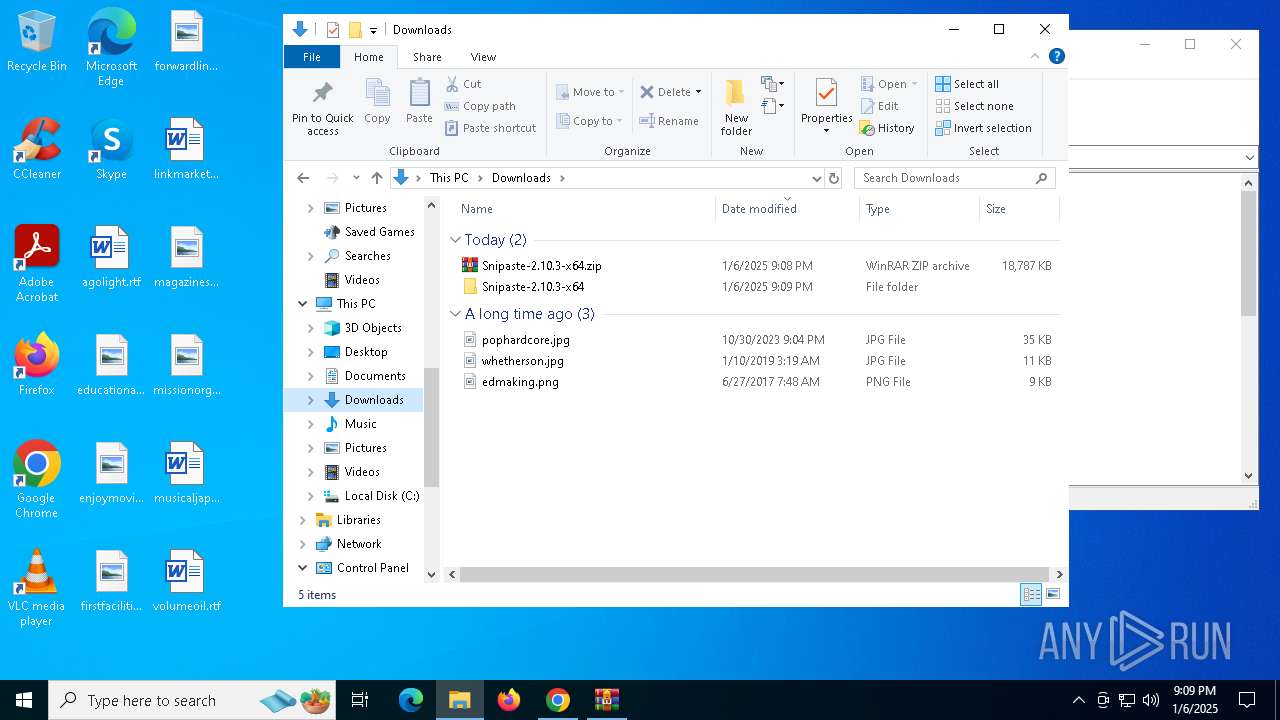
Task: Click navigation pane scroll down arrow
Action: [432, 574]
